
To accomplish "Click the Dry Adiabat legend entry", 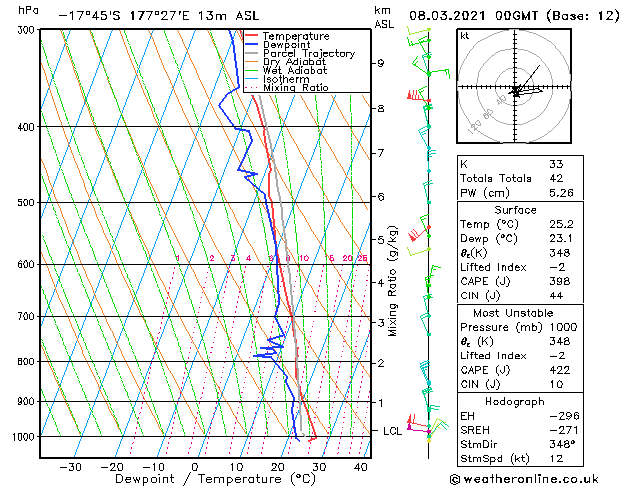I will [x=285, y=62].
